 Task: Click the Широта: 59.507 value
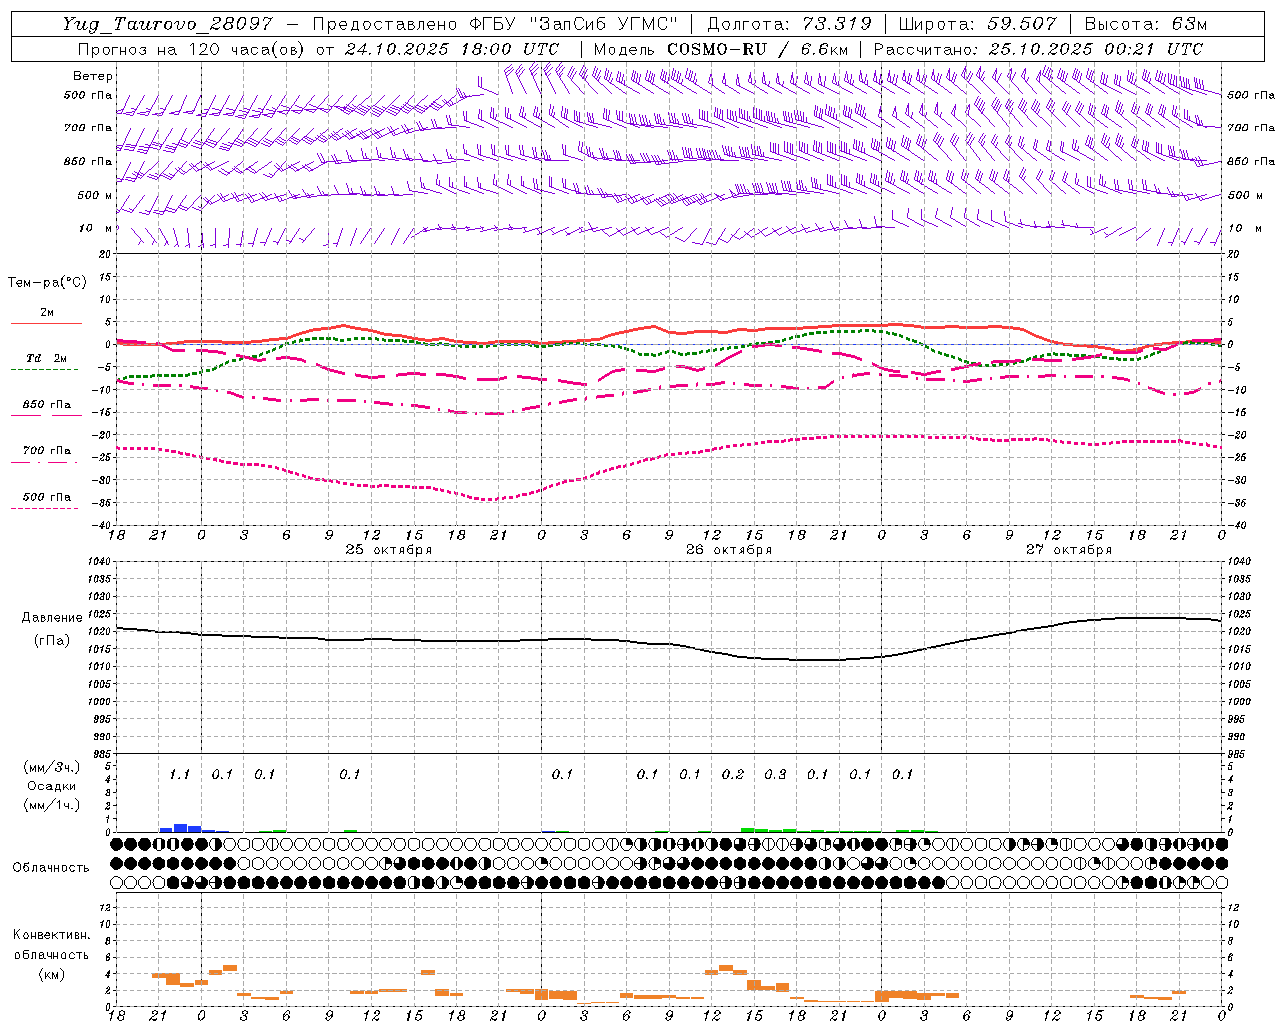click(x=978, y=24)
